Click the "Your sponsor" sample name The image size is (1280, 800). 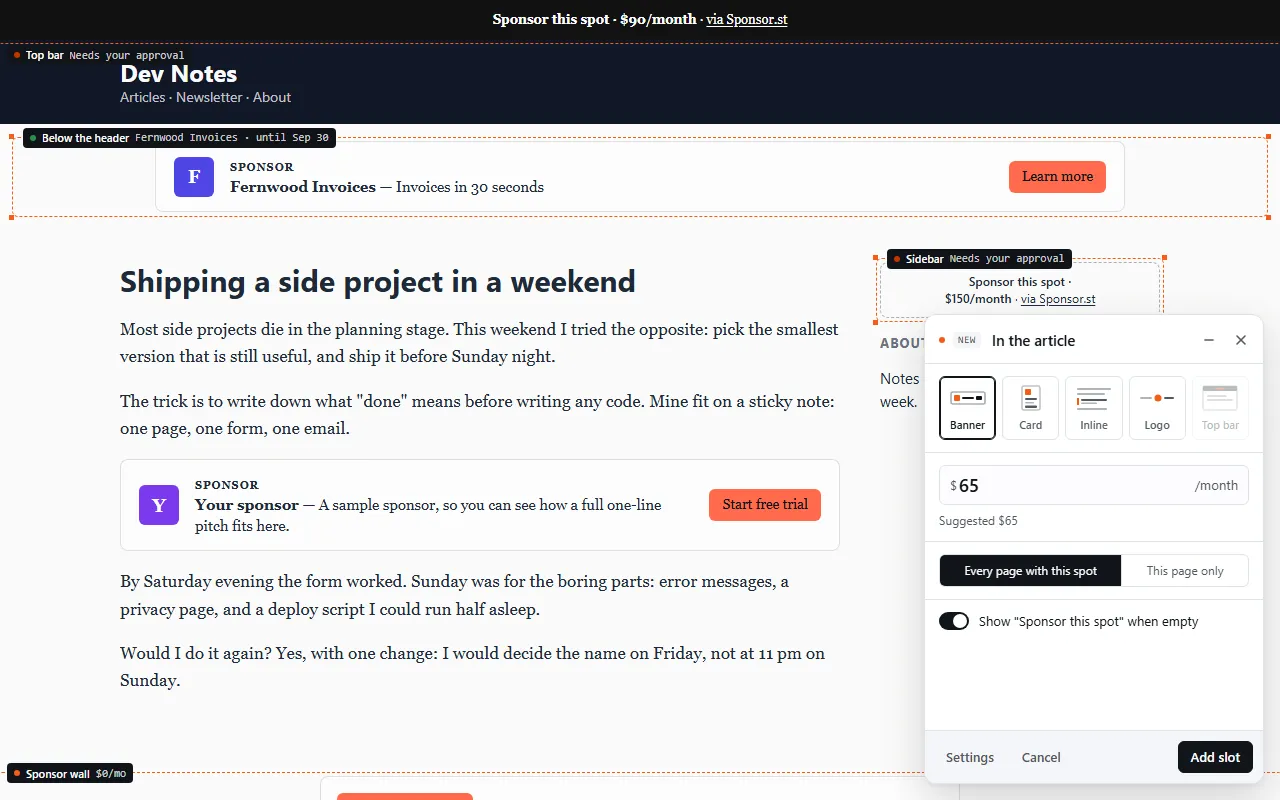tap(247, 505)
